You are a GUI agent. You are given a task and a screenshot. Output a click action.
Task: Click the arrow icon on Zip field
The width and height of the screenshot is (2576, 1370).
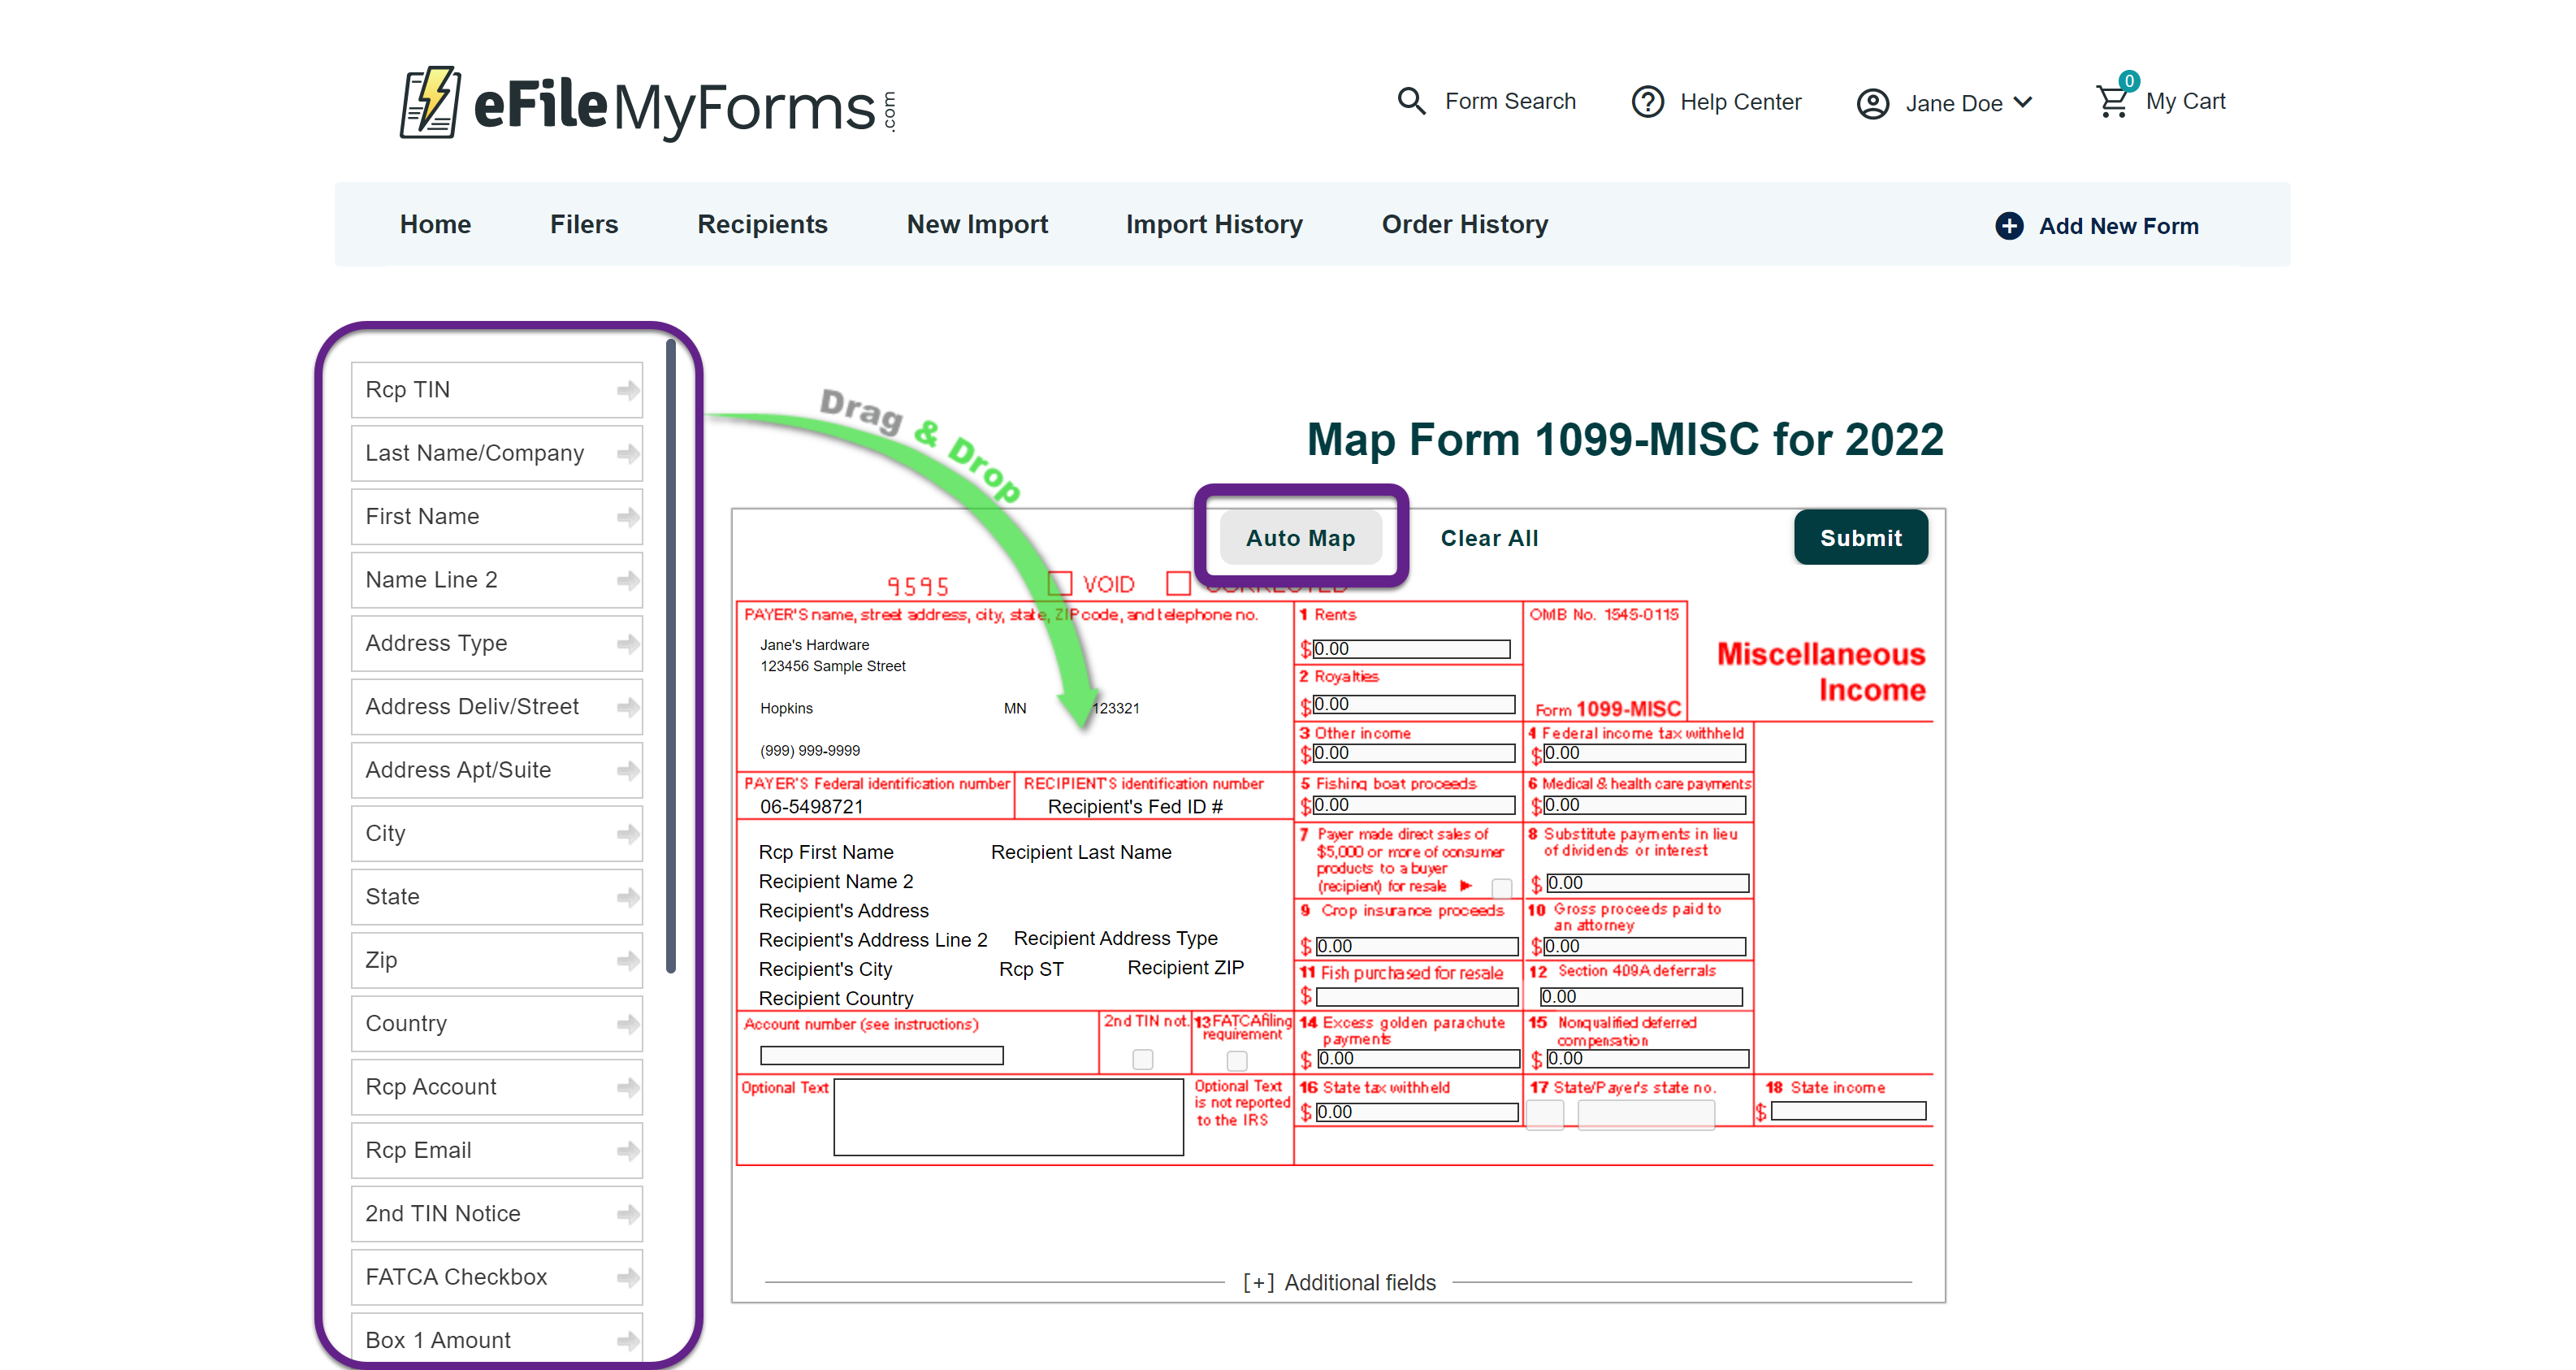click(627, 960)
